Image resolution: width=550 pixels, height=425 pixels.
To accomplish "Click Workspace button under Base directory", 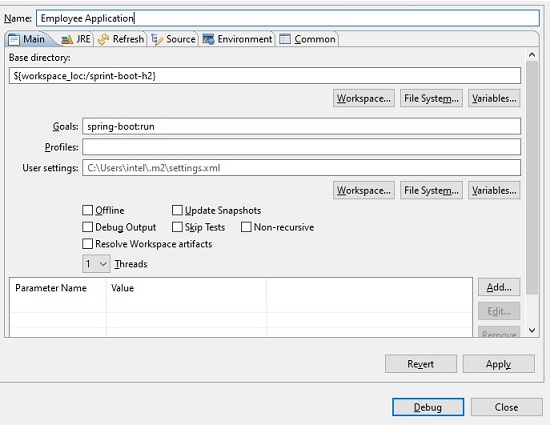I will click(x=364, y=99).
